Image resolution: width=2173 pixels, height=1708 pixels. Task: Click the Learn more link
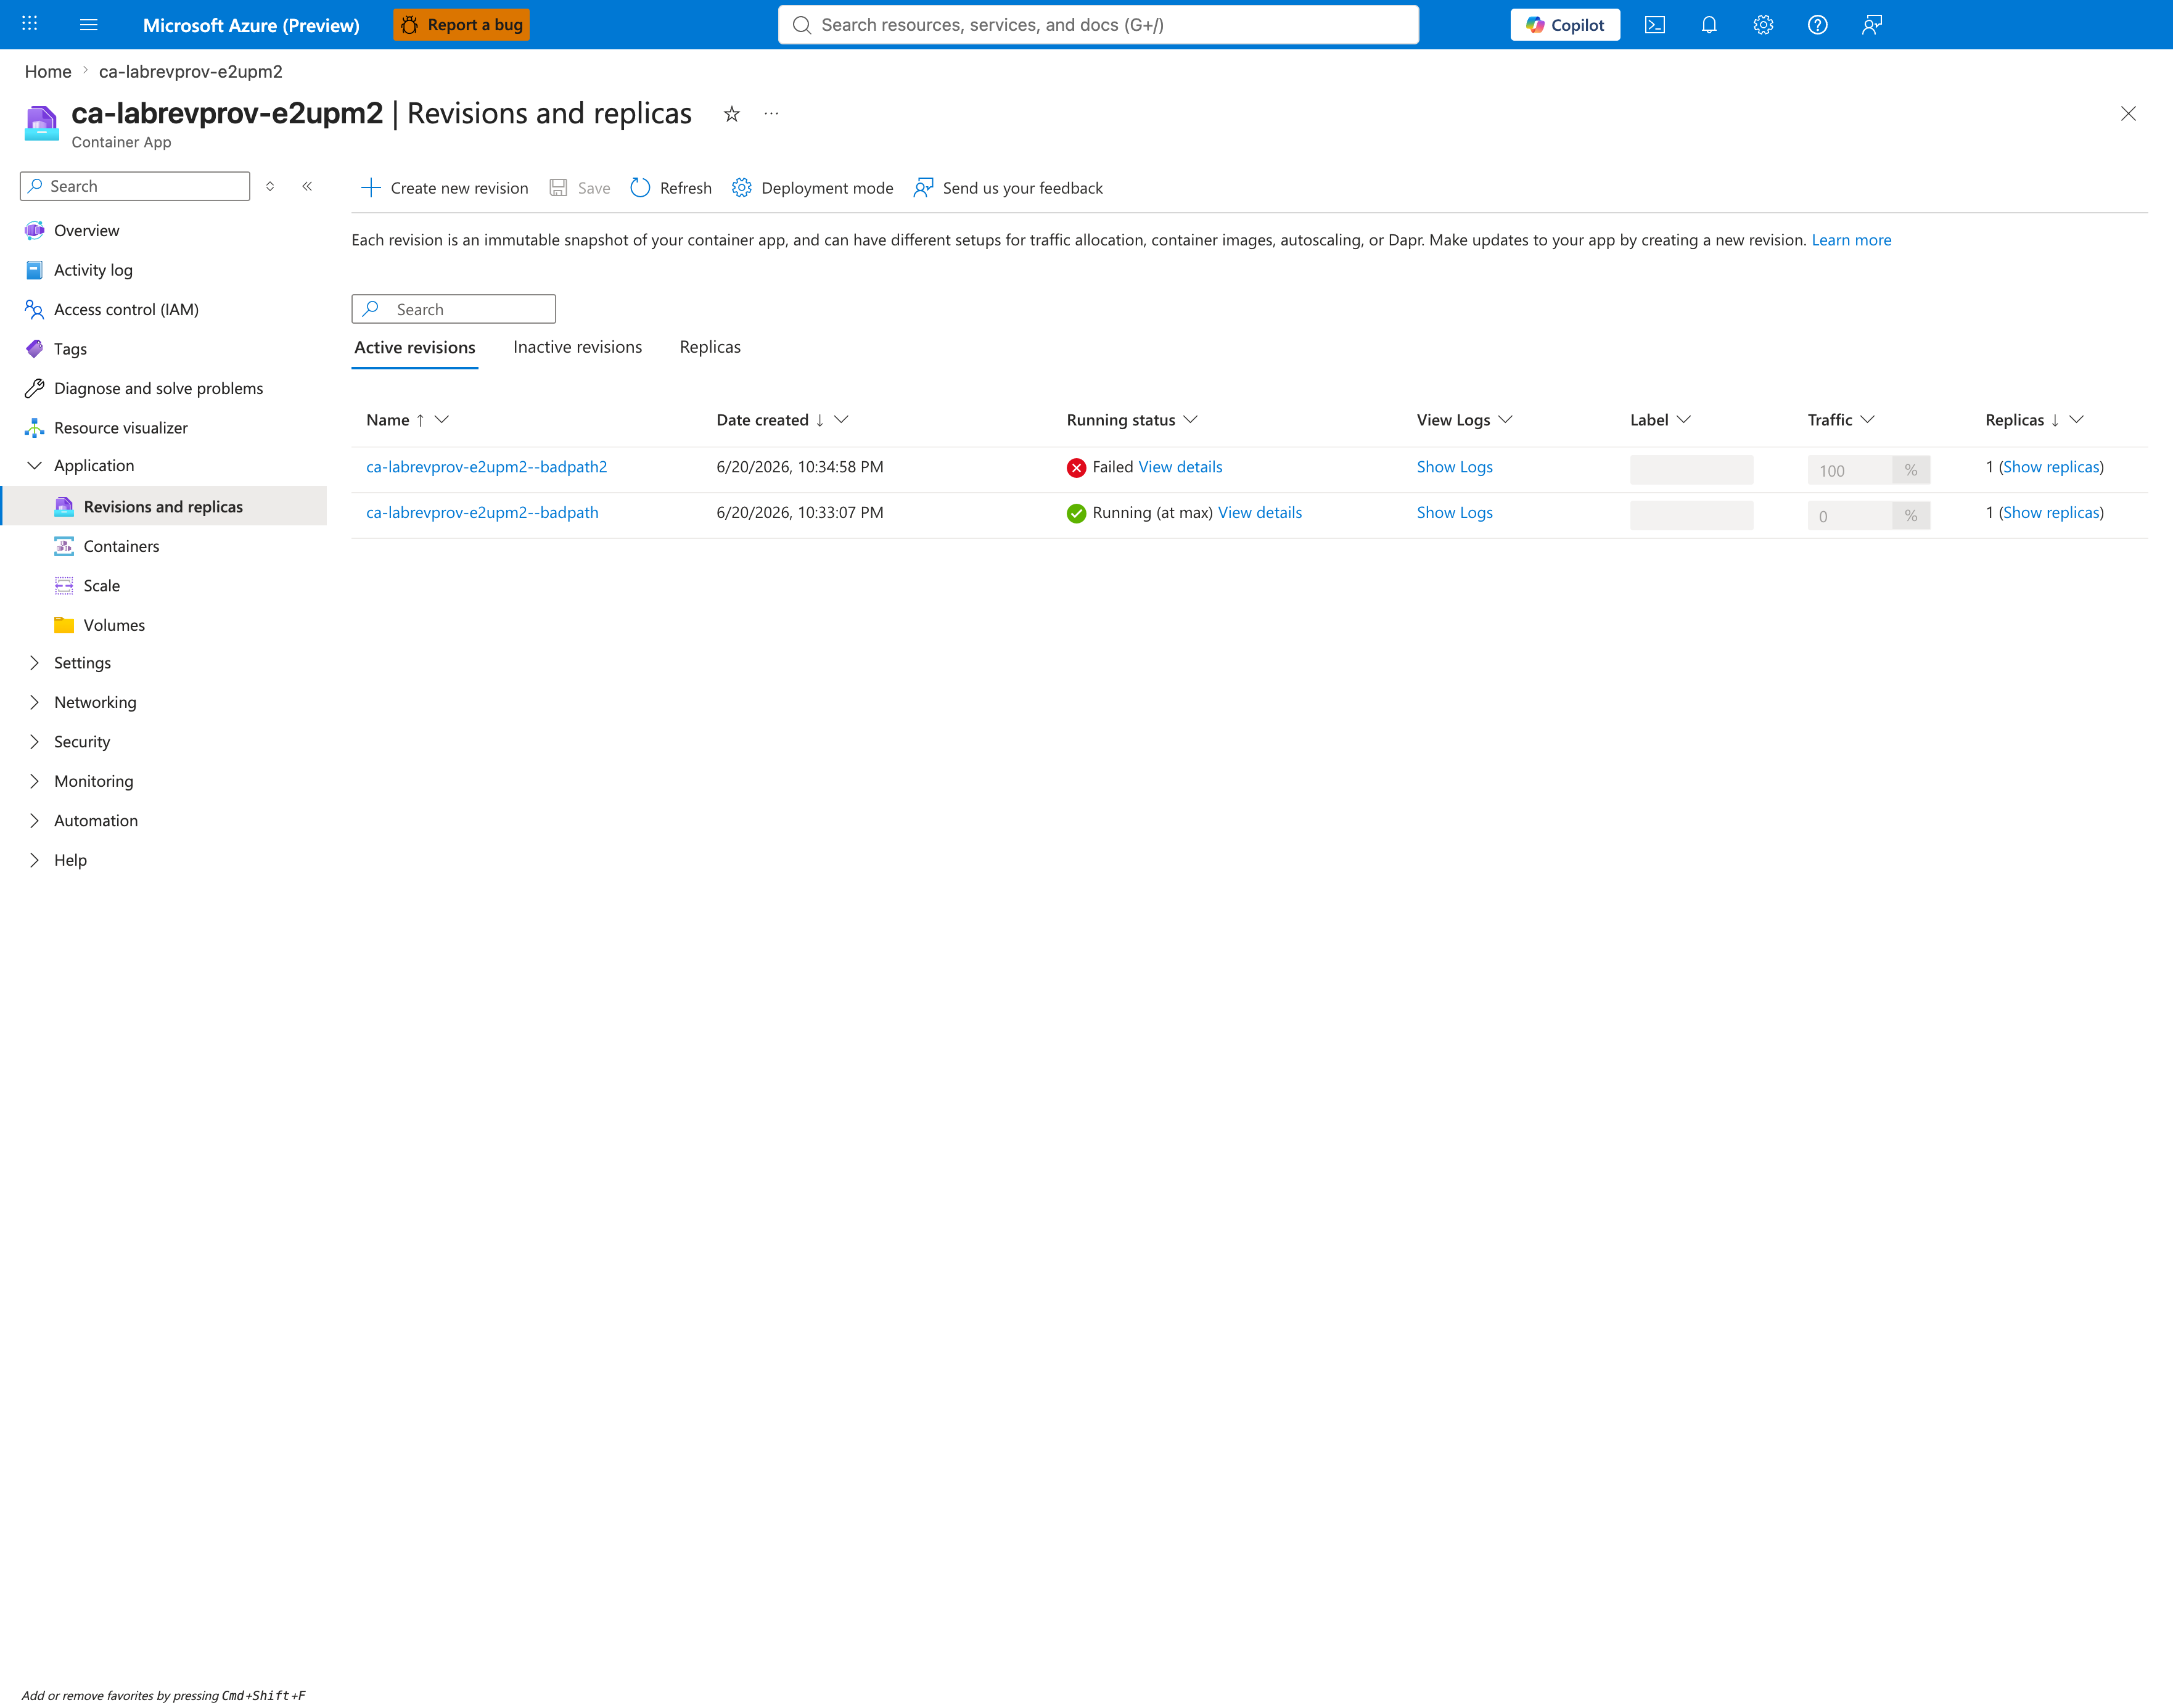(x=1851, y=240)
